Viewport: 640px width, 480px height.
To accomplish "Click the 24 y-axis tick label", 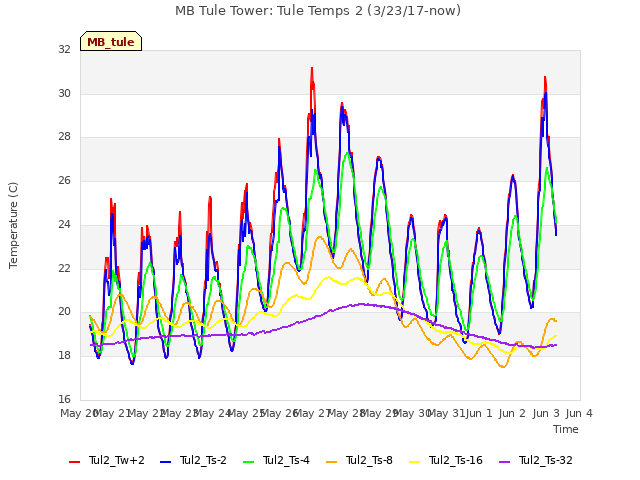I will click(x=64, y=224).
